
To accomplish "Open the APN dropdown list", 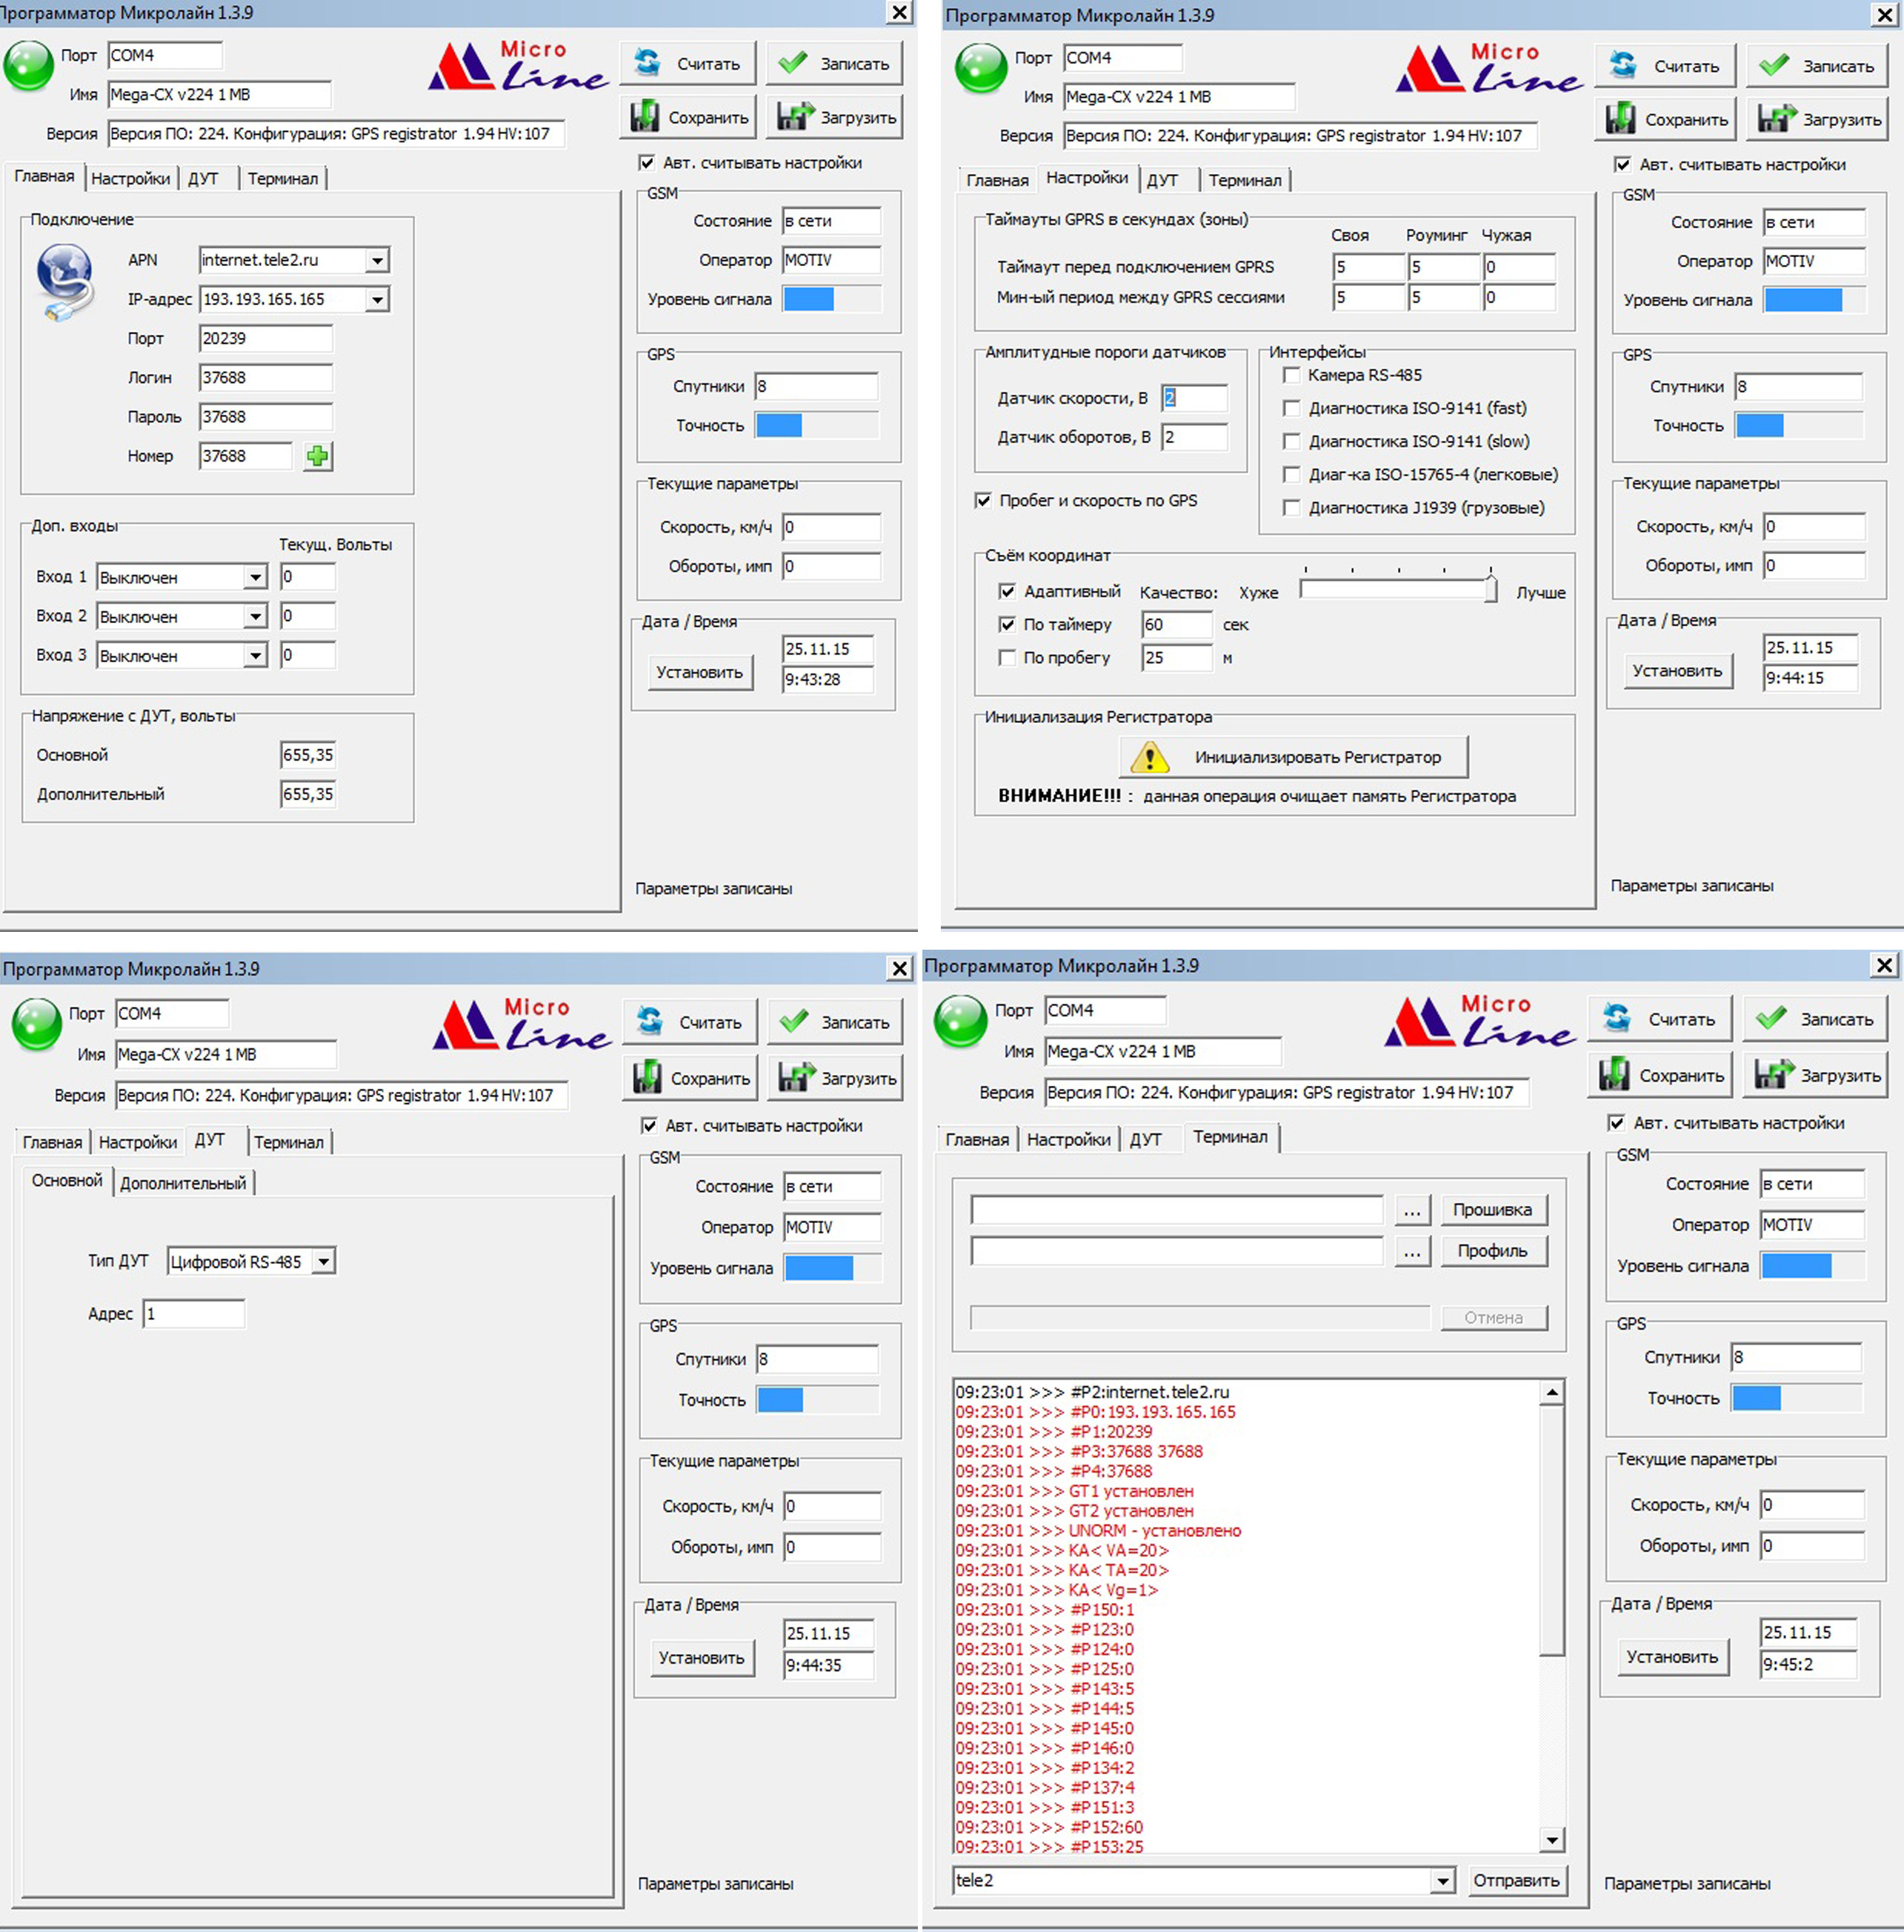I will click(x=377, y=260).
